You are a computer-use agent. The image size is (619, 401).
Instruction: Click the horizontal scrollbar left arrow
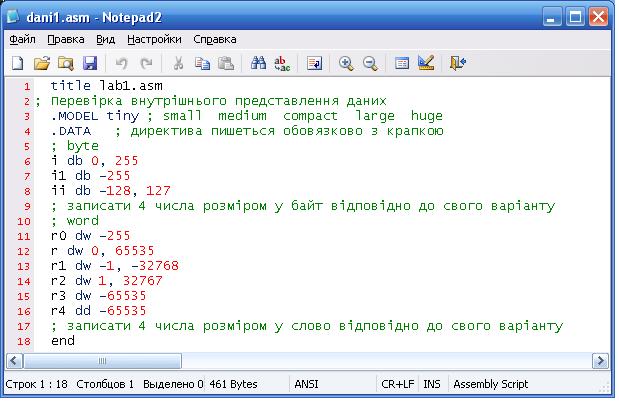(14, 360)
